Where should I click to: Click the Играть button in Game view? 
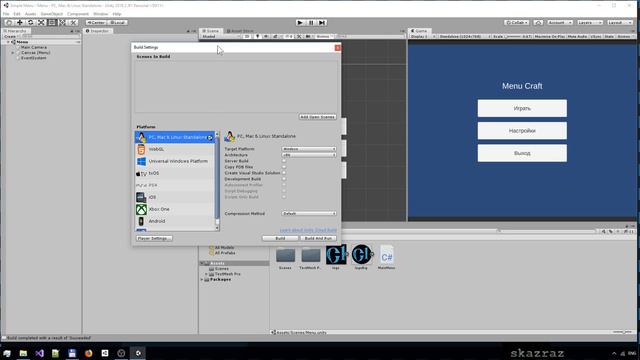[522, 109]
